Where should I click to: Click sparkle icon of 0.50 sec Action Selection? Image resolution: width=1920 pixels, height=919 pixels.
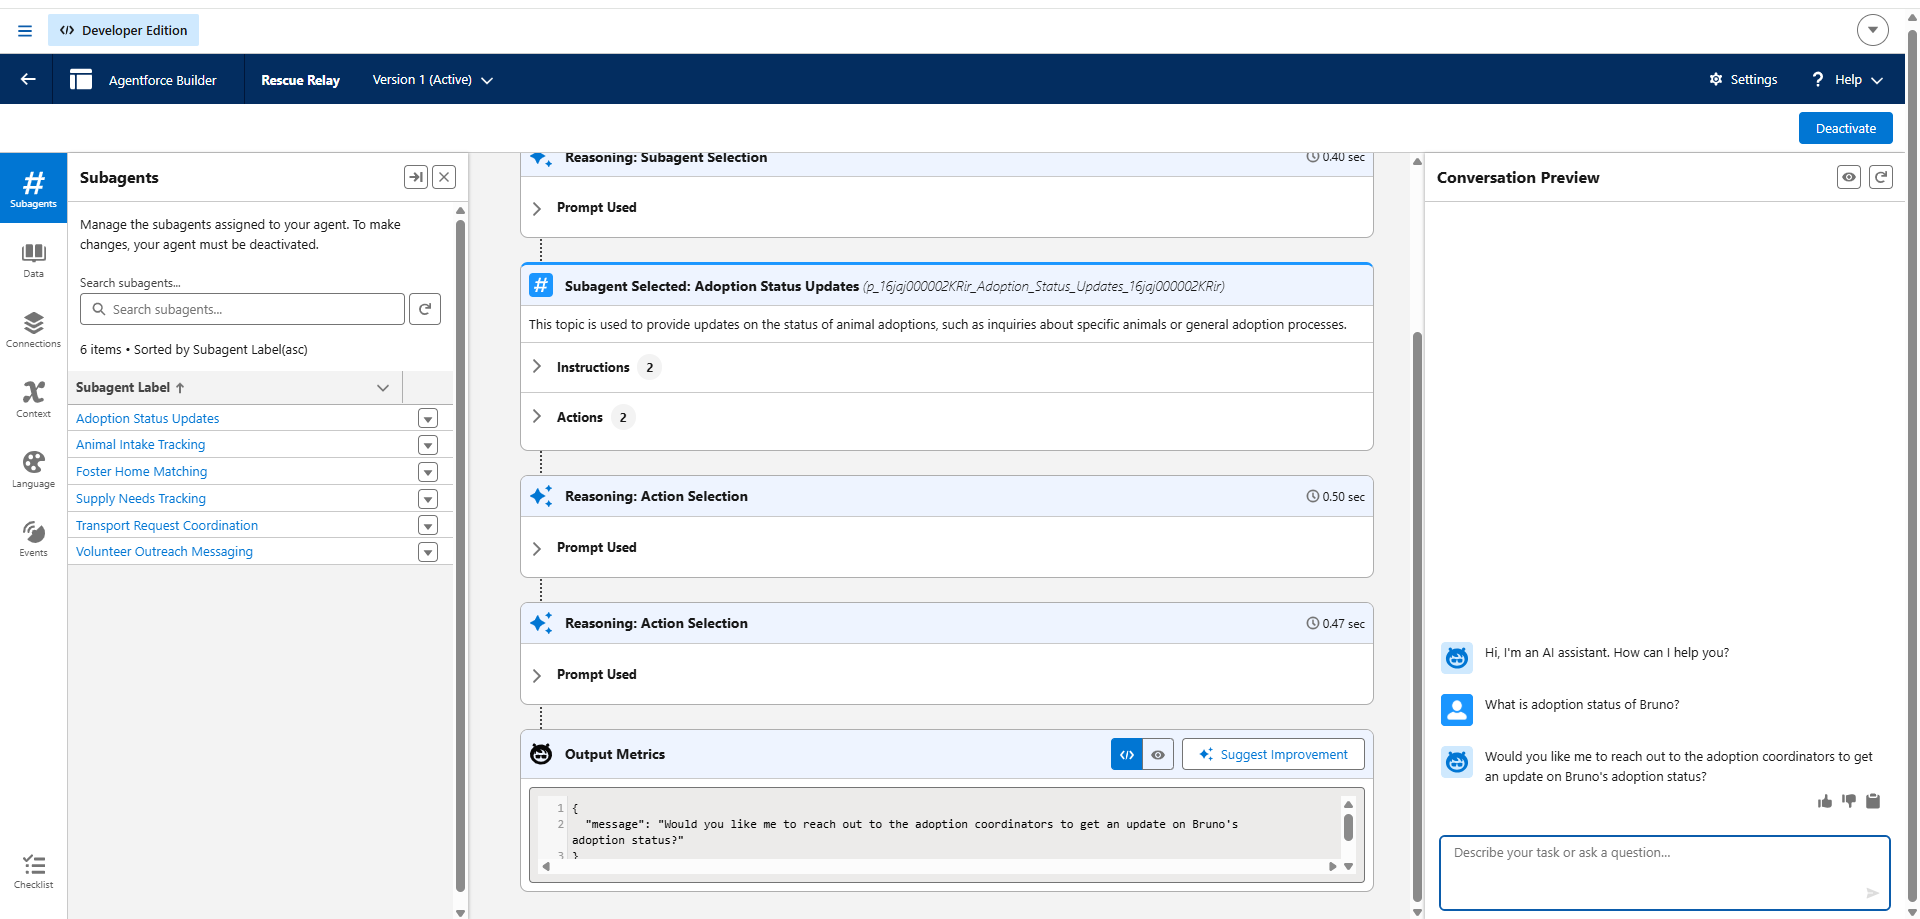541,496
